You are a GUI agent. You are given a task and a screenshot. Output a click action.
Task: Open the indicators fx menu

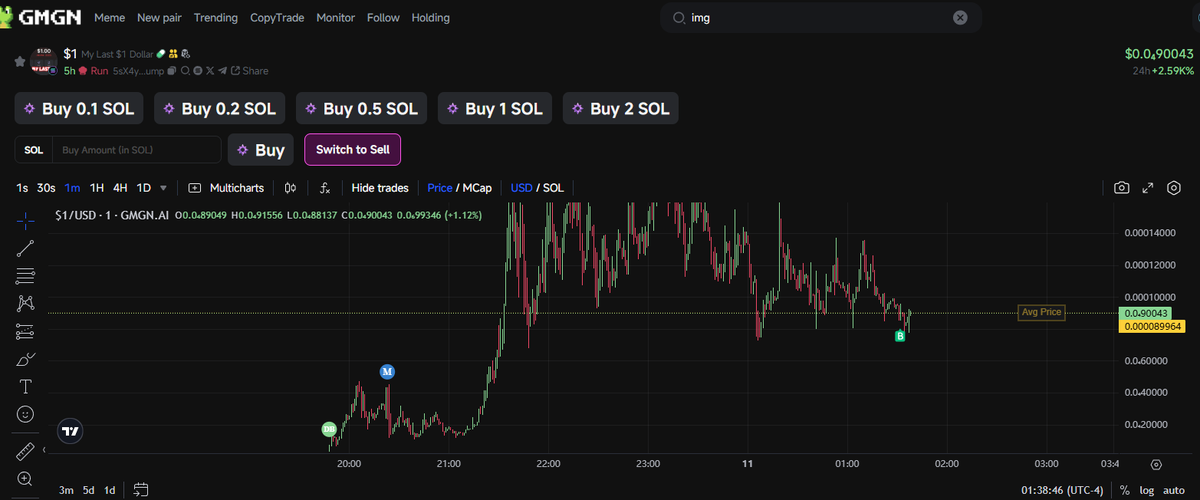pos(325,188)
